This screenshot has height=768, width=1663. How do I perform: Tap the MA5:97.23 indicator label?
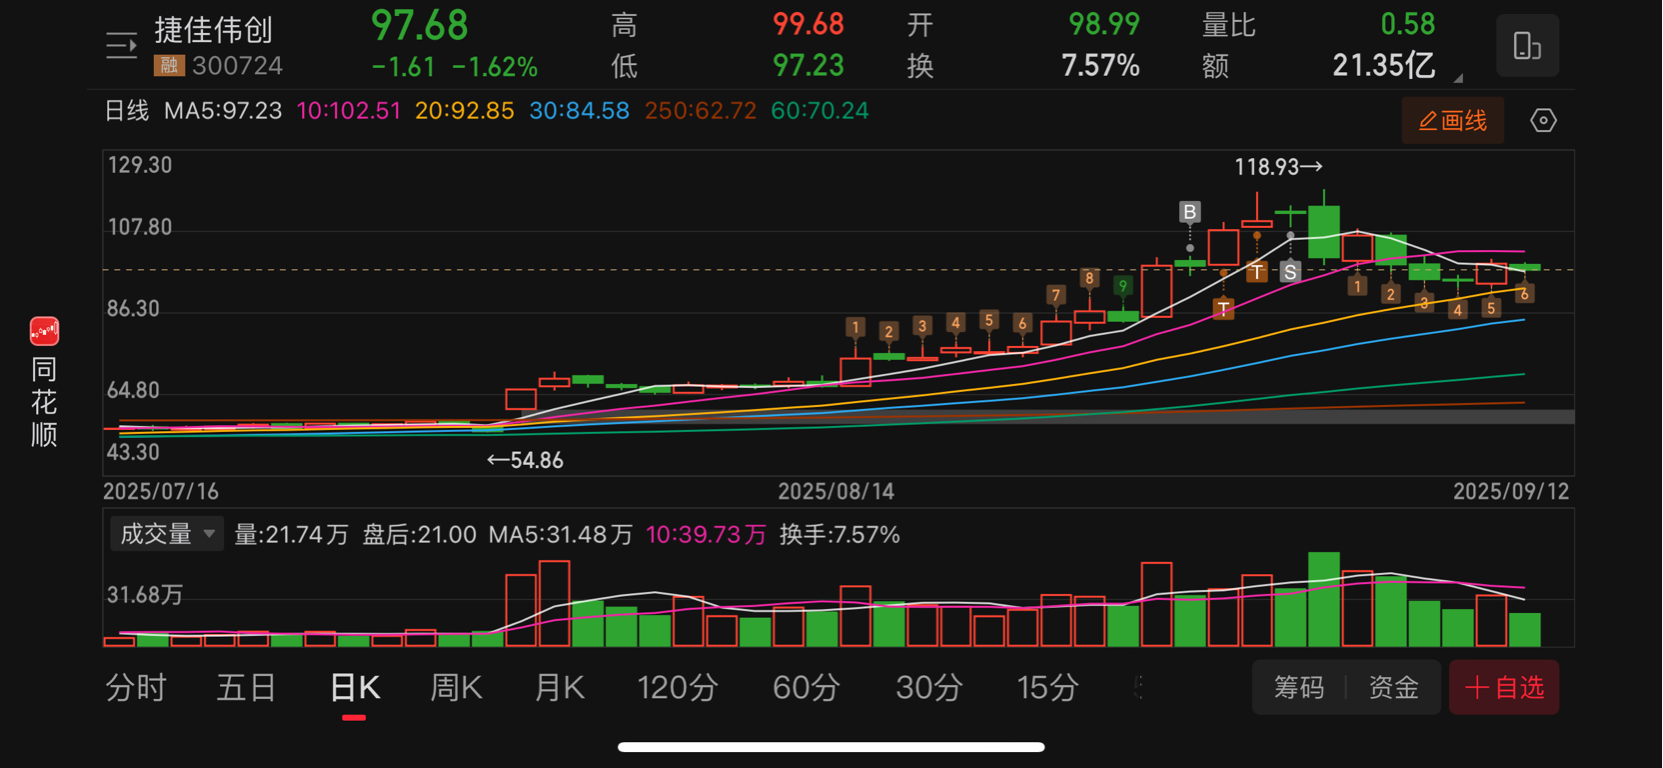[223, 111]
